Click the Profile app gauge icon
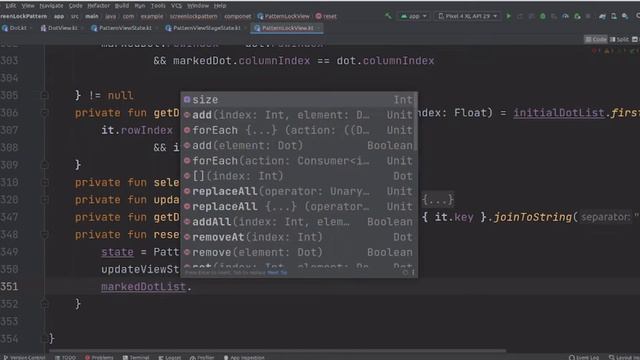Image resolution: width=640 pixels, height=360 pixels. [565, 16]
